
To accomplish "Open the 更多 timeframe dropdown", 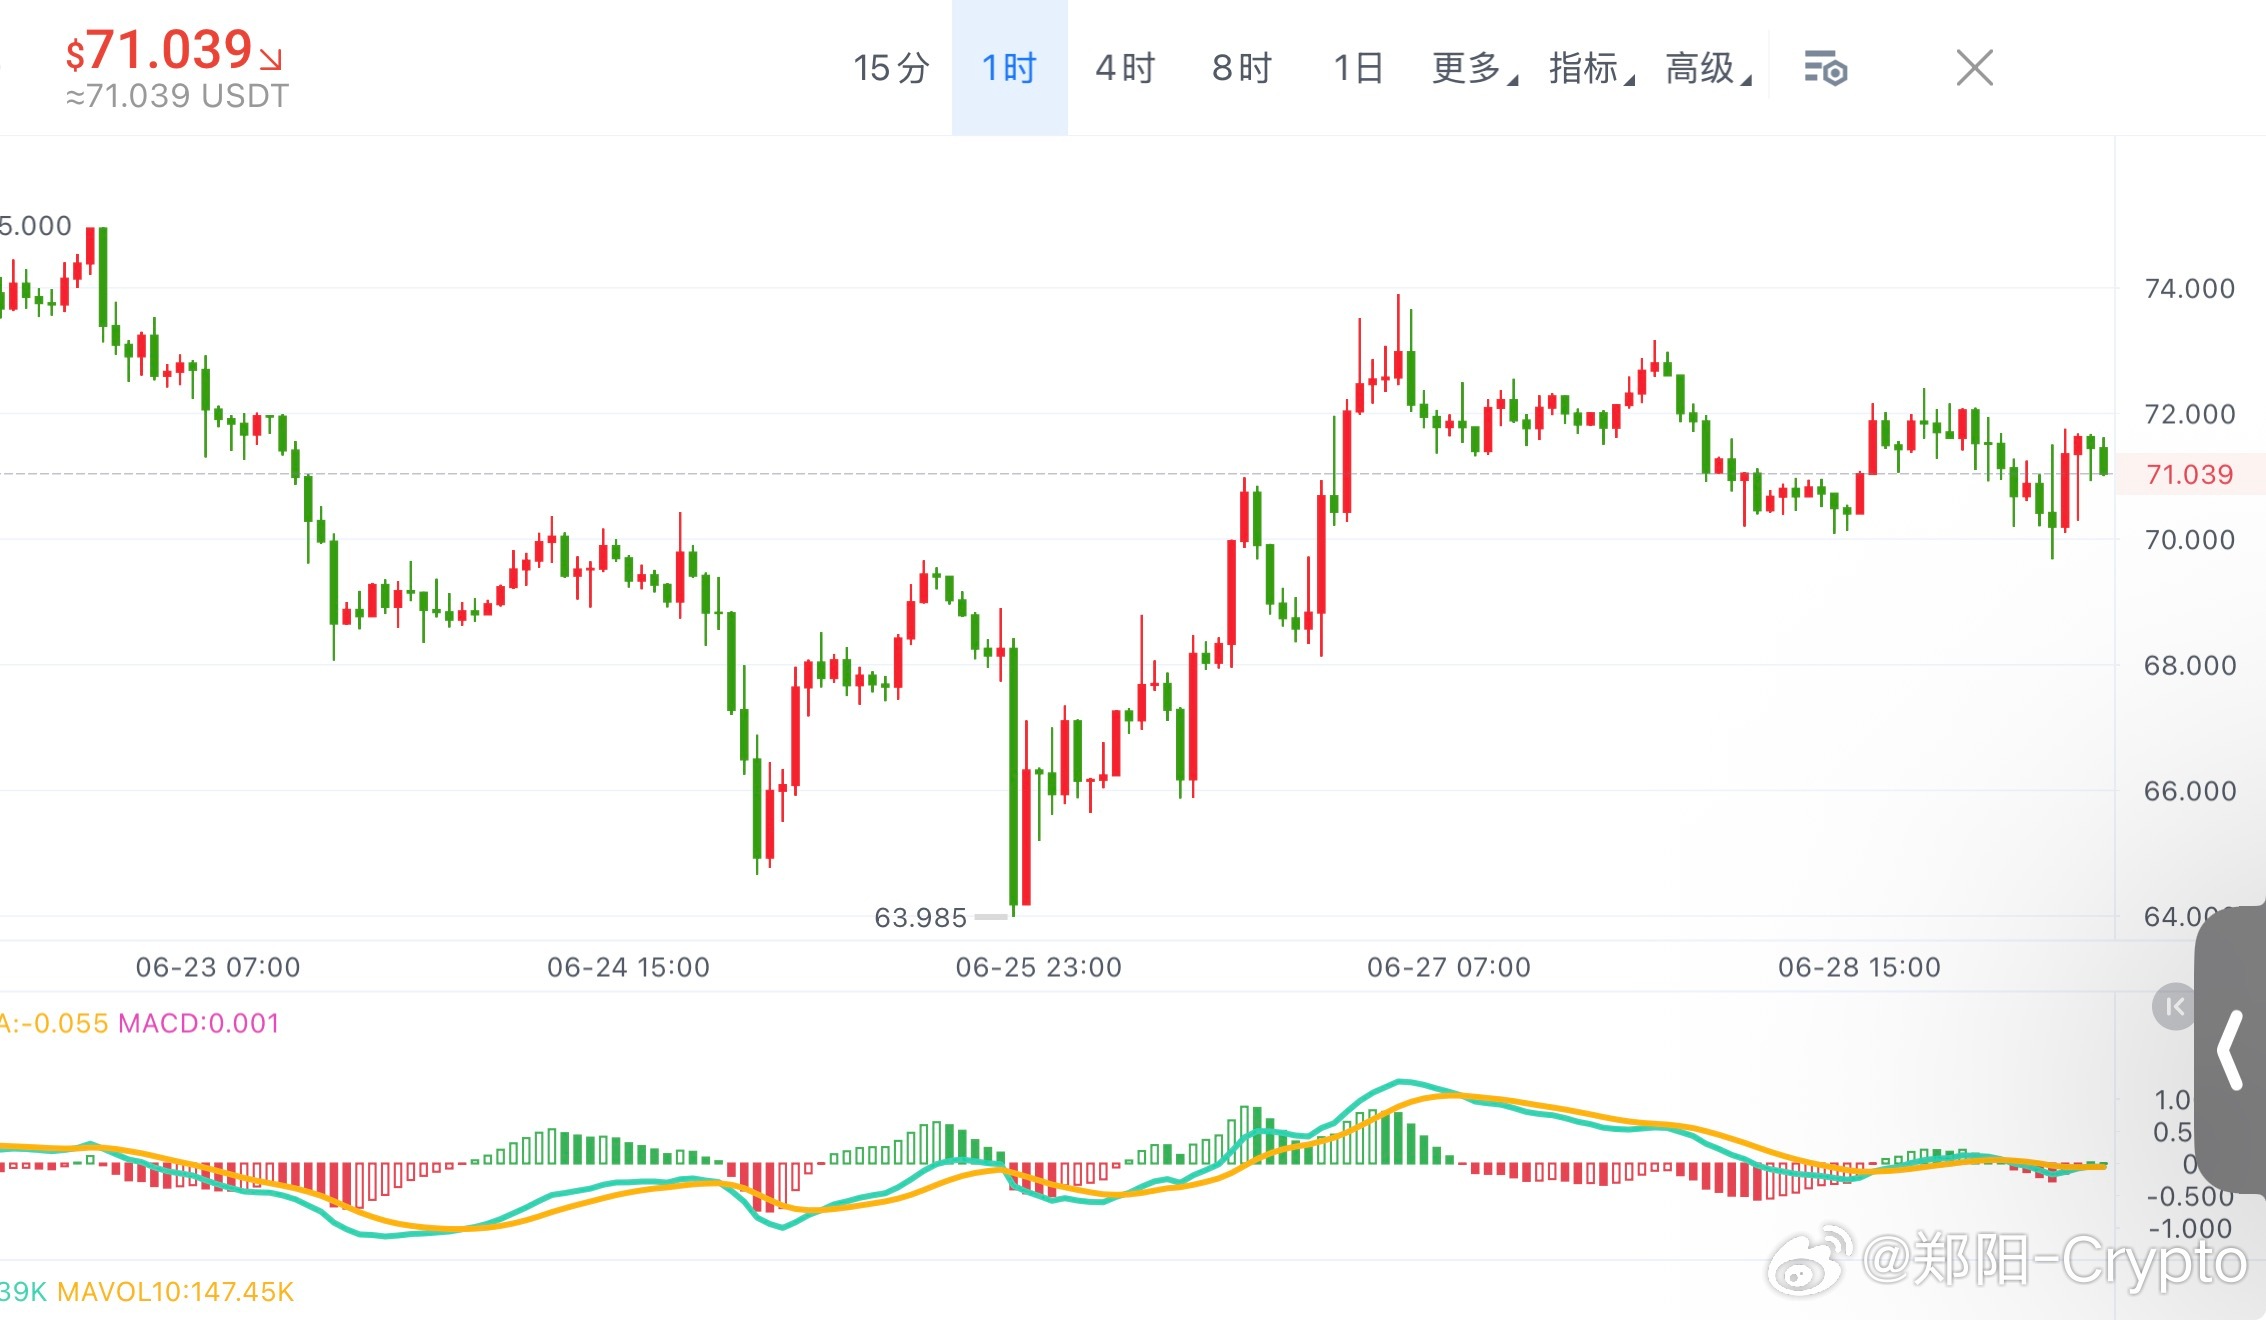I will (x=1475, y=68).
